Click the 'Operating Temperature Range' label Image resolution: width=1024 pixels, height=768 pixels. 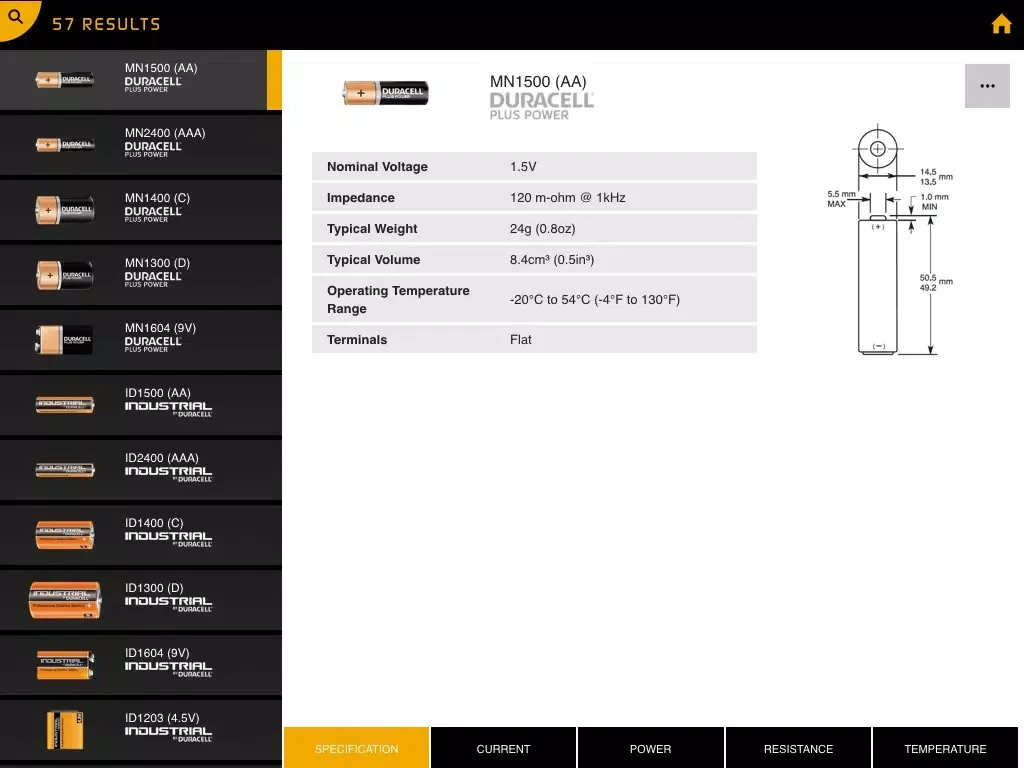pyautogui.click(x=398, y=299)
